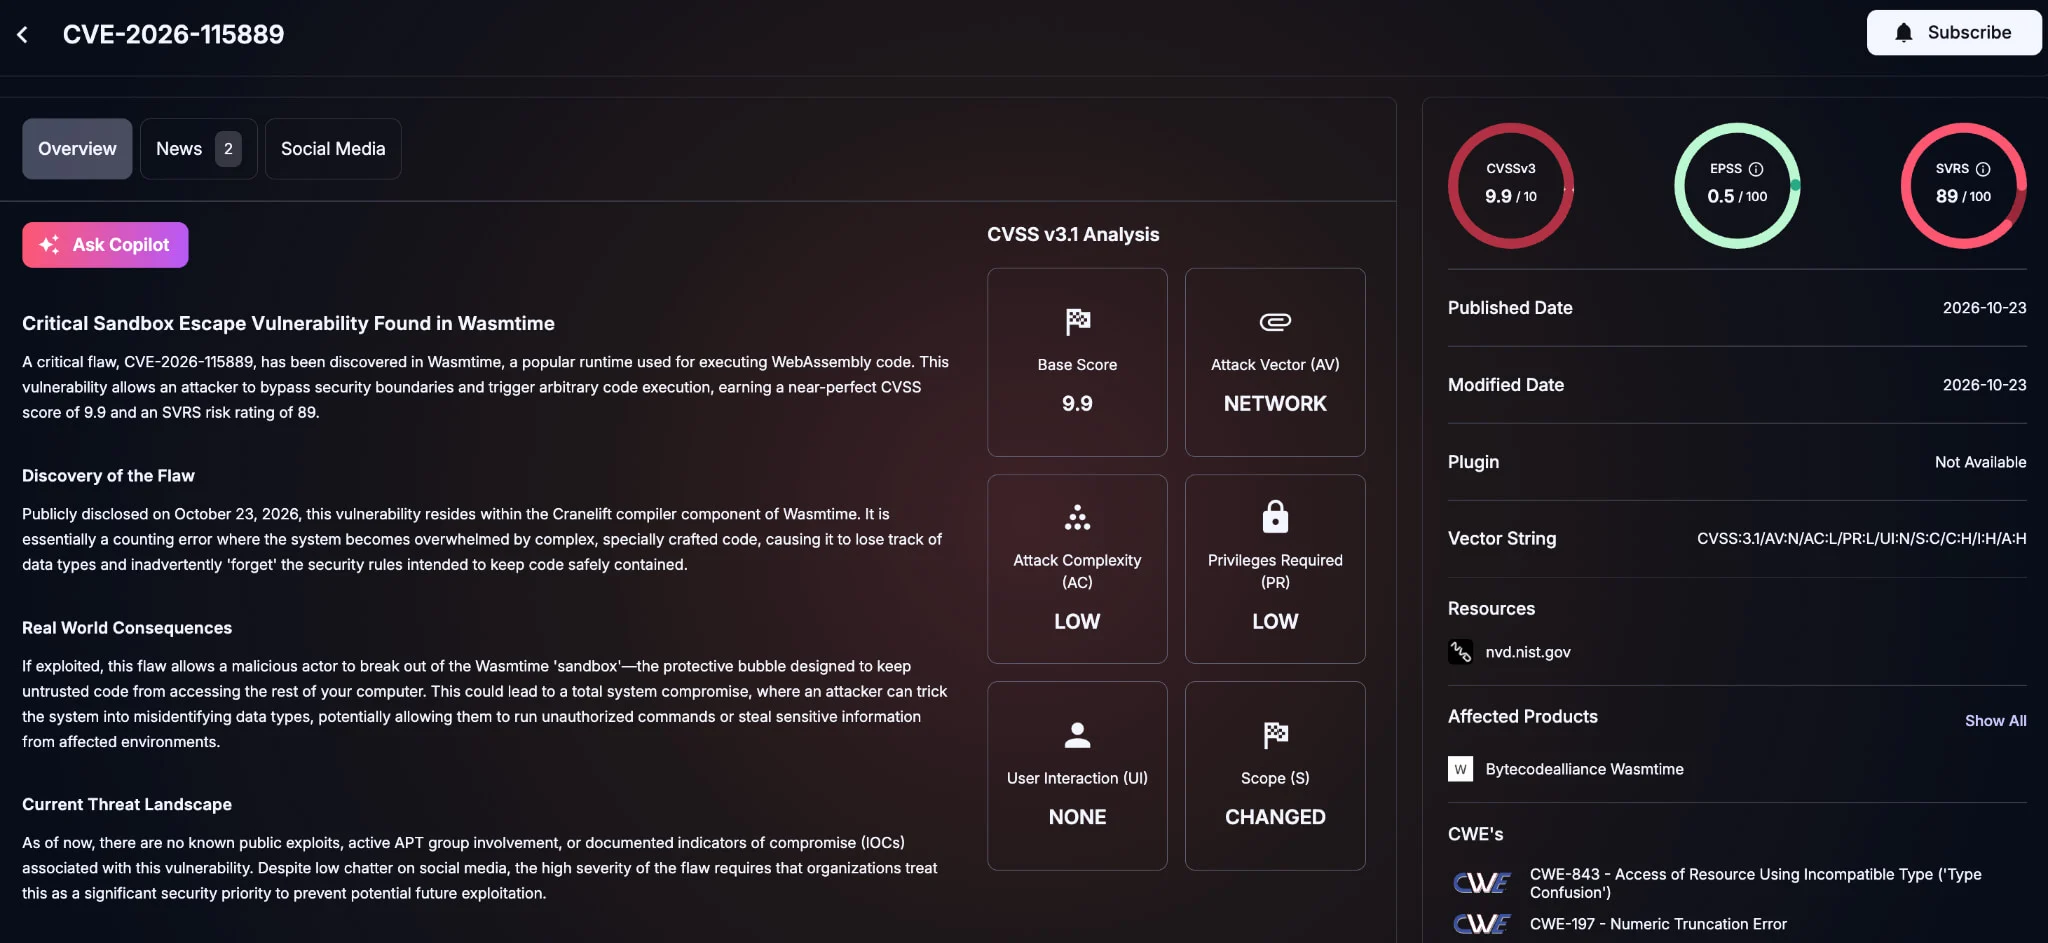Image resolution: width=2048 pixels, height=943 pixels.
Task: Open the Social Media tab
Action: point(333,149)
